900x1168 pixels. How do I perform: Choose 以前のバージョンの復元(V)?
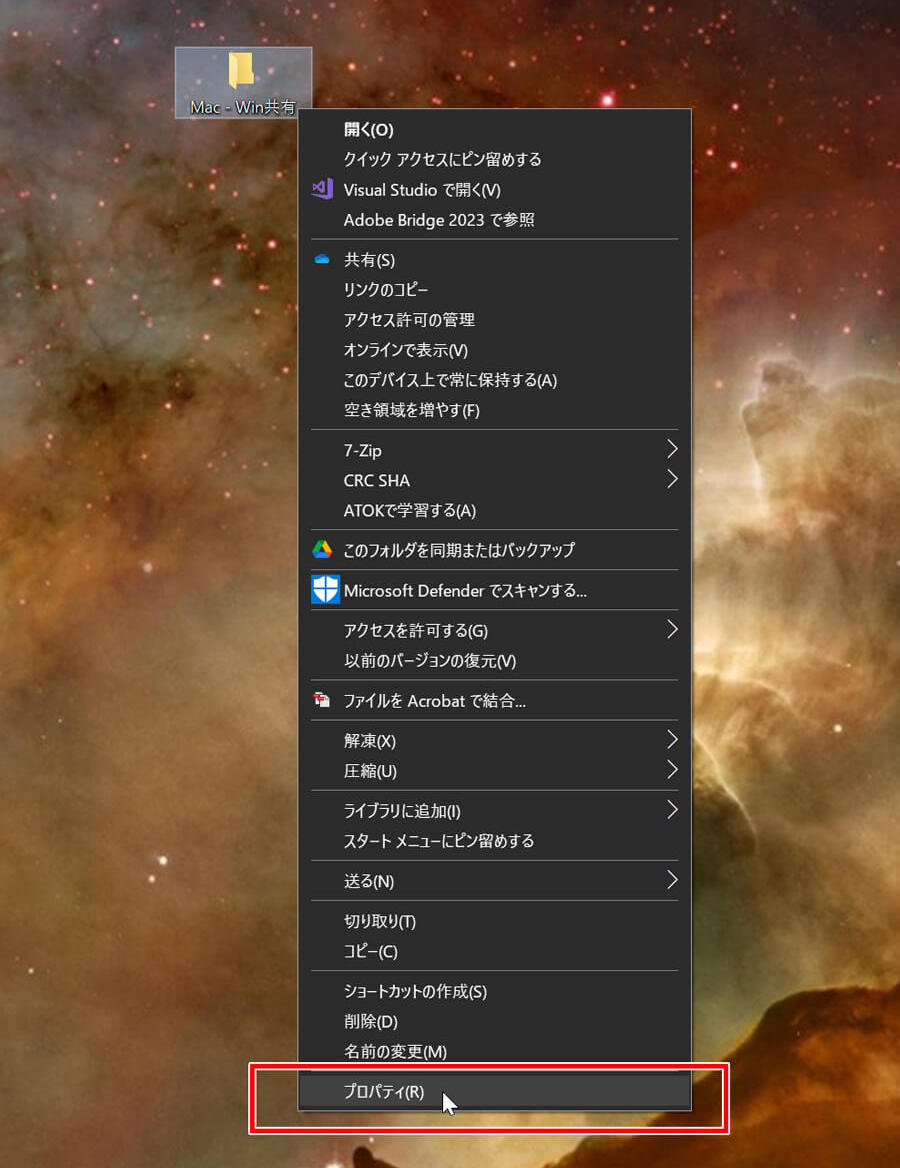(495, 661)
